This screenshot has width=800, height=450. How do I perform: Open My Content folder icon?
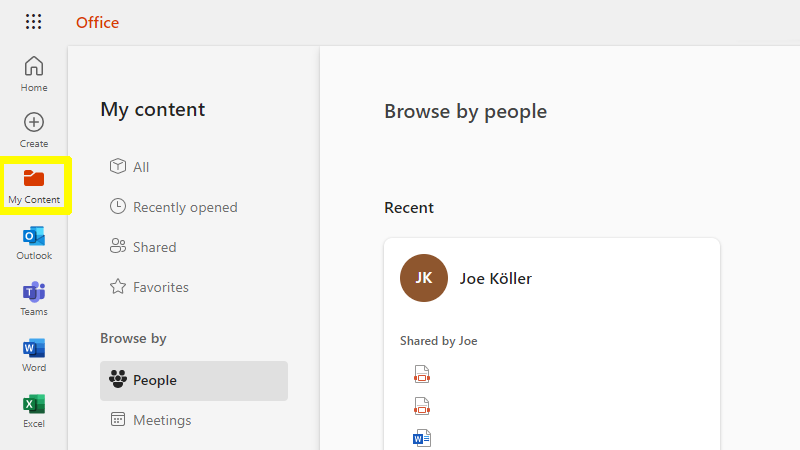pos(34,179)
